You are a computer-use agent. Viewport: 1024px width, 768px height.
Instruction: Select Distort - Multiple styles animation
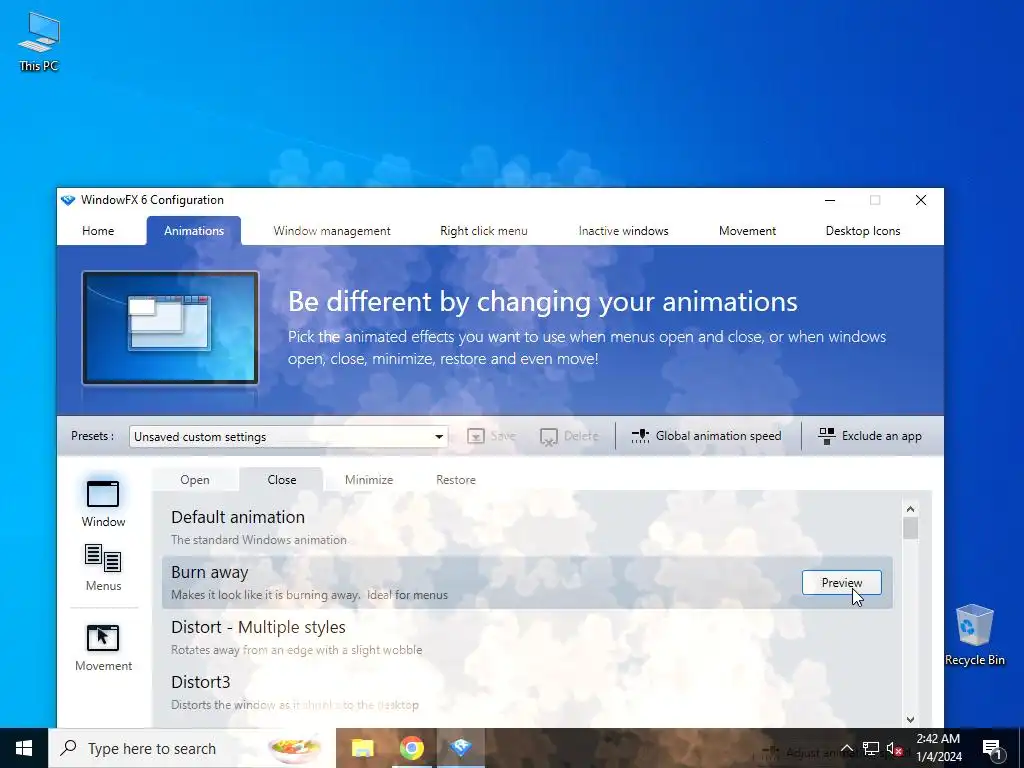pos(527,637)
